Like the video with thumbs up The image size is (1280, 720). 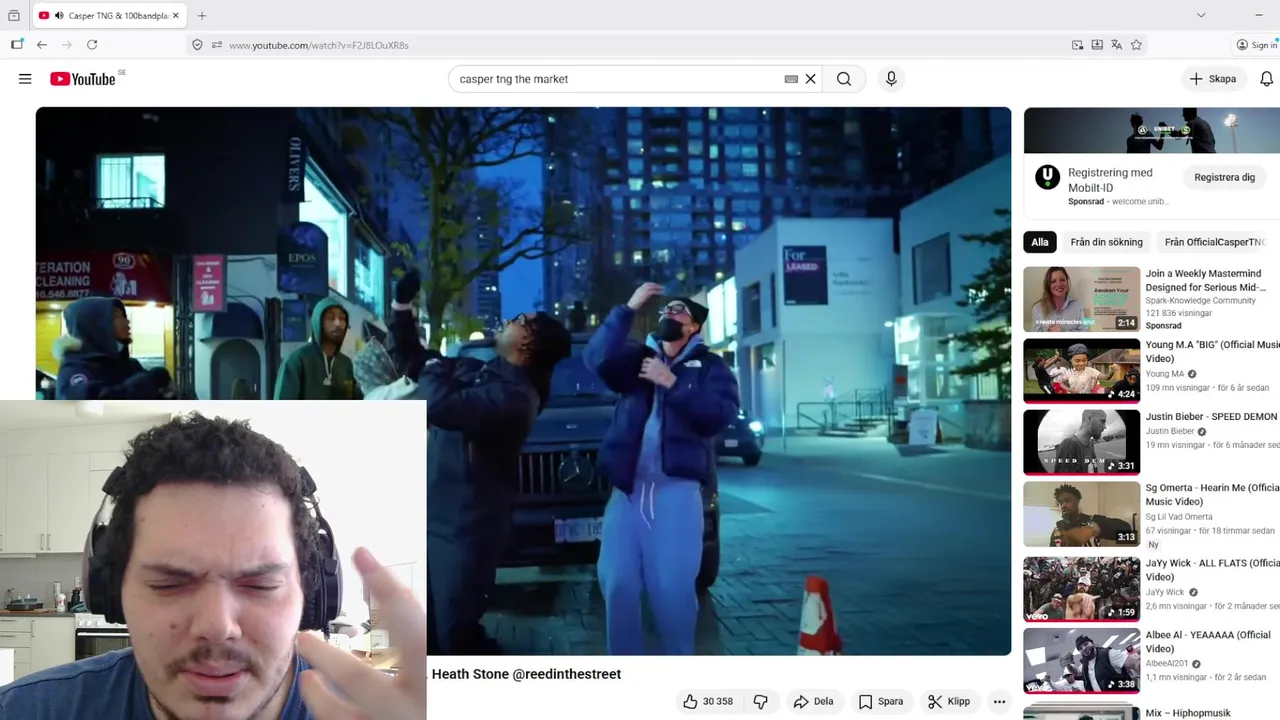coord(707,701)
